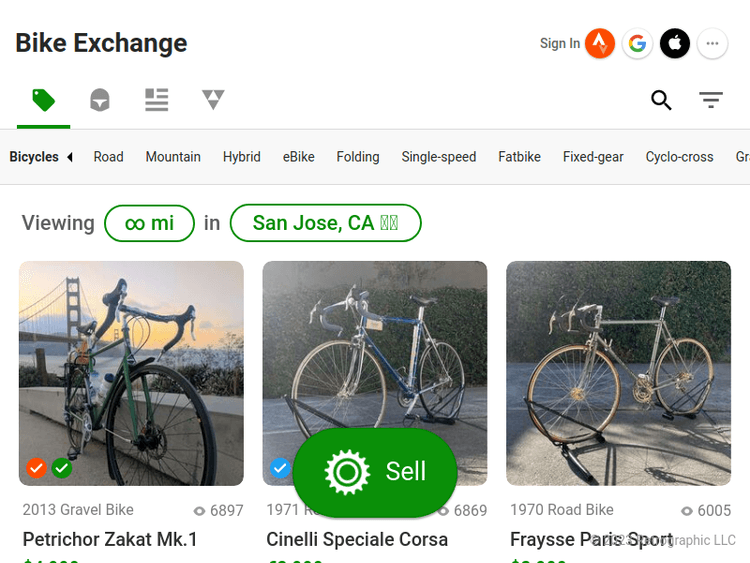Open more sign-in options ellipsis
750x563 pixels.
point(712,43)
